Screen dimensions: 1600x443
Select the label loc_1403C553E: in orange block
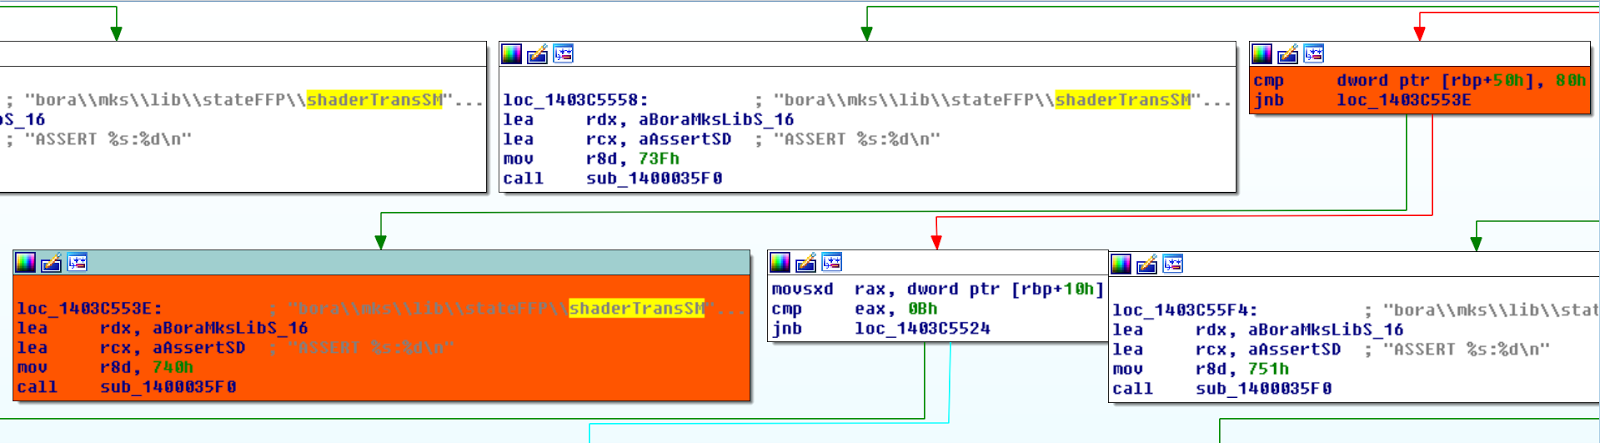(x=89, y=308)
